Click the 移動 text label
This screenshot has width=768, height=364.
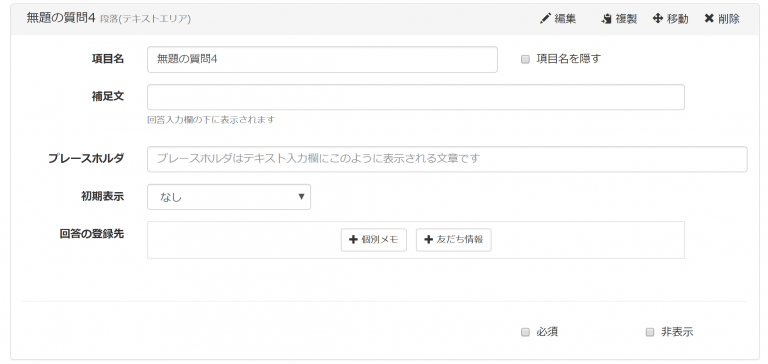(677, 19)
